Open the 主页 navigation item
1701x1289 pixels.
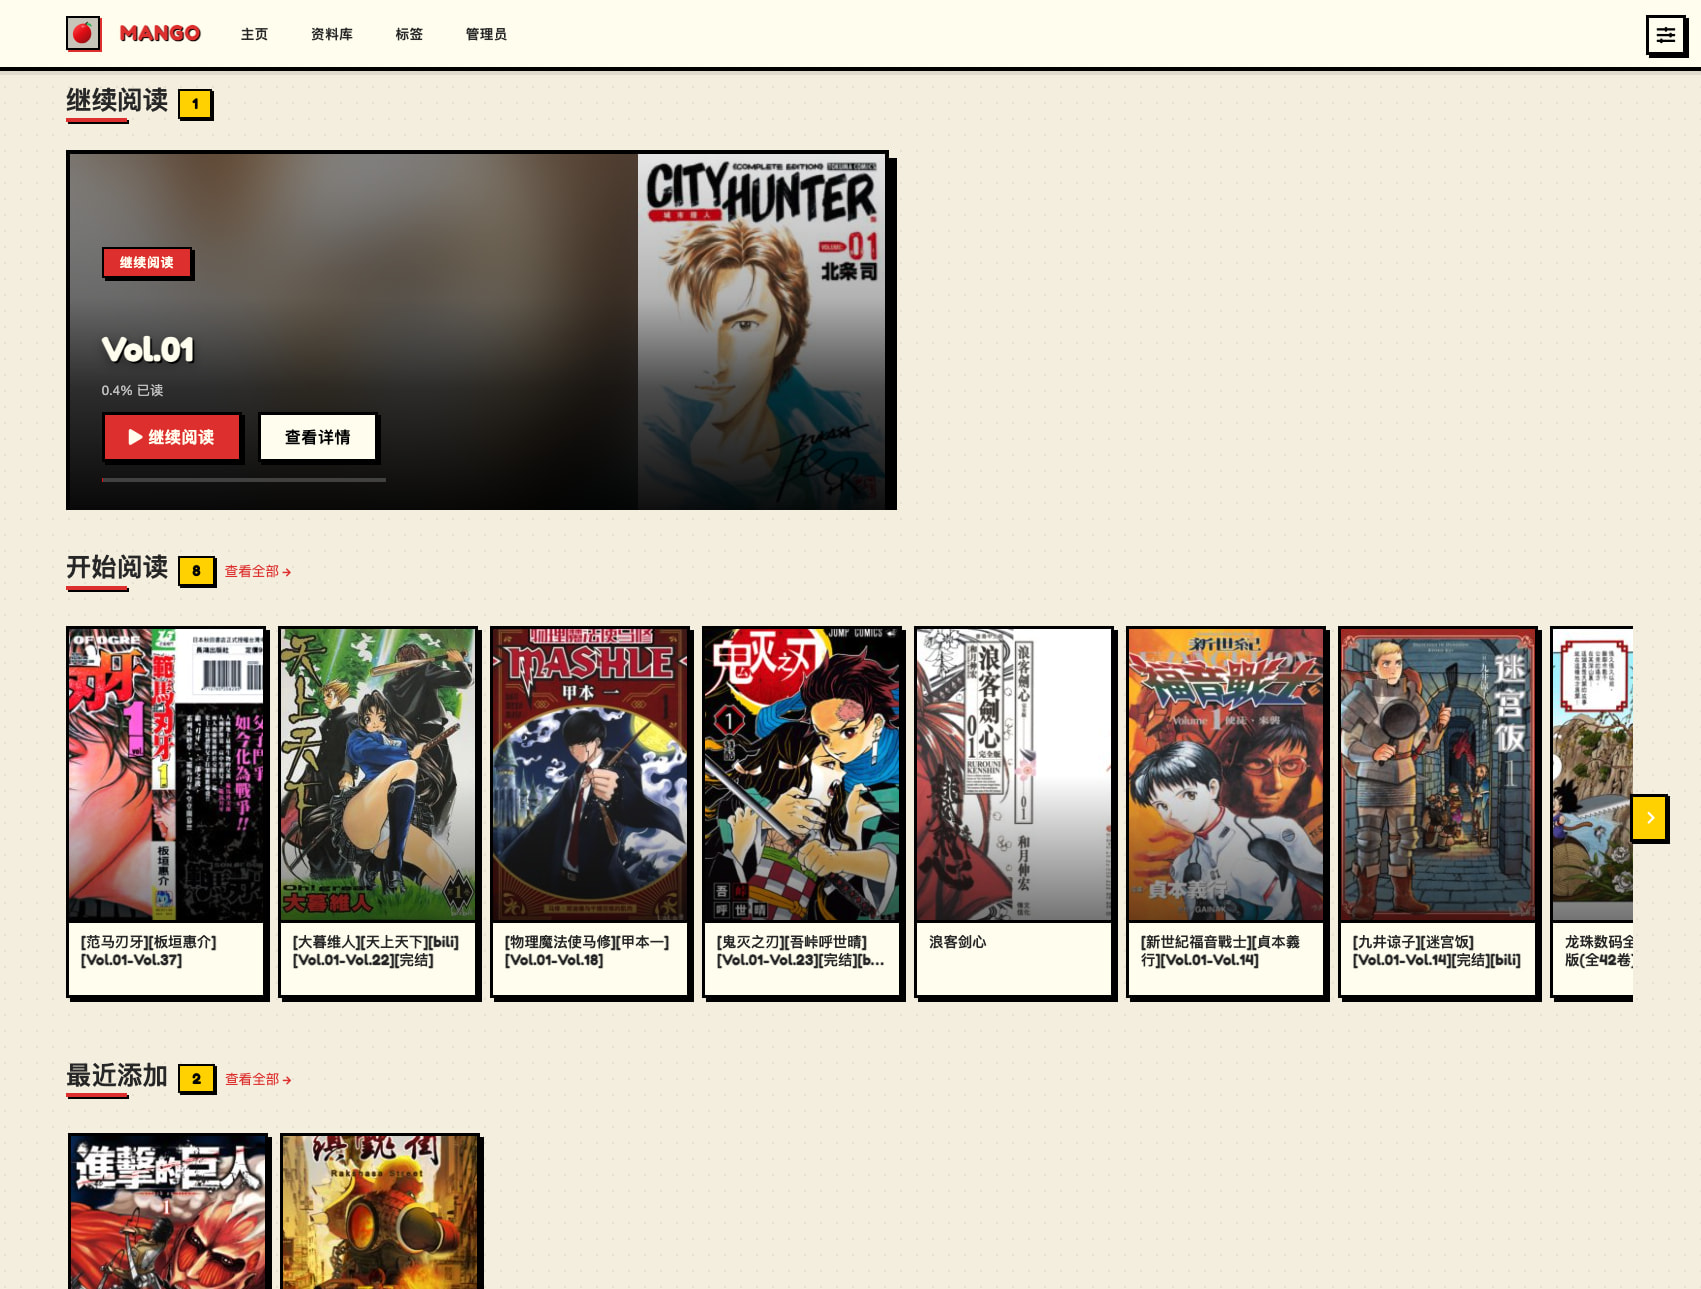tap(254, 34)
